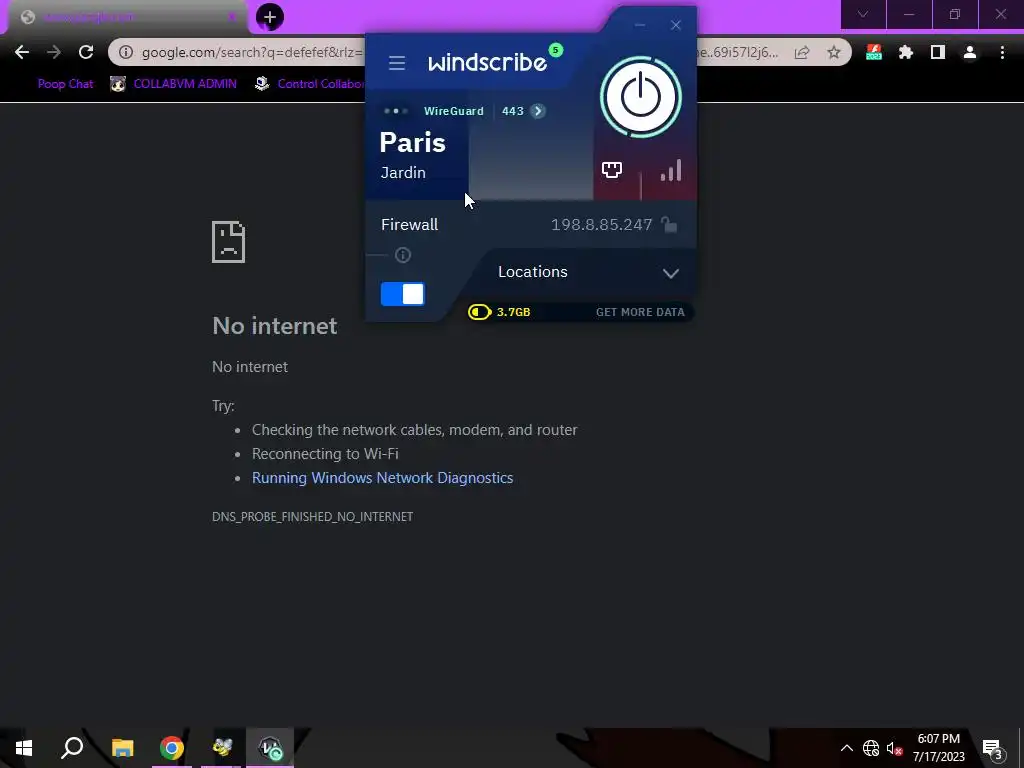Open the Windows Start menu

[24, 748]
